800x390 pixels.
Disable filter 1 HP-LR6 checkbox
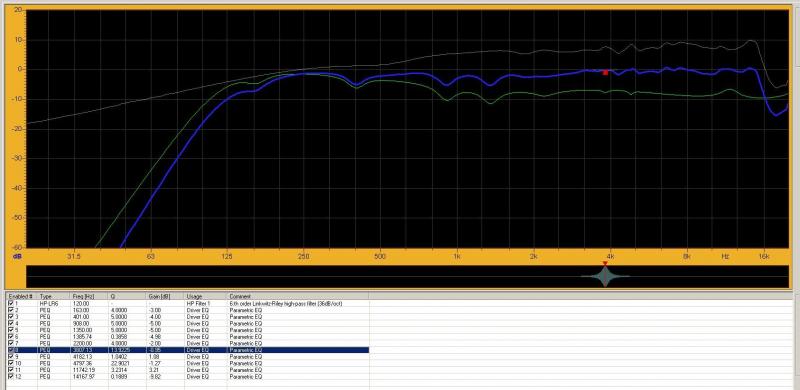tap(11, 303)
